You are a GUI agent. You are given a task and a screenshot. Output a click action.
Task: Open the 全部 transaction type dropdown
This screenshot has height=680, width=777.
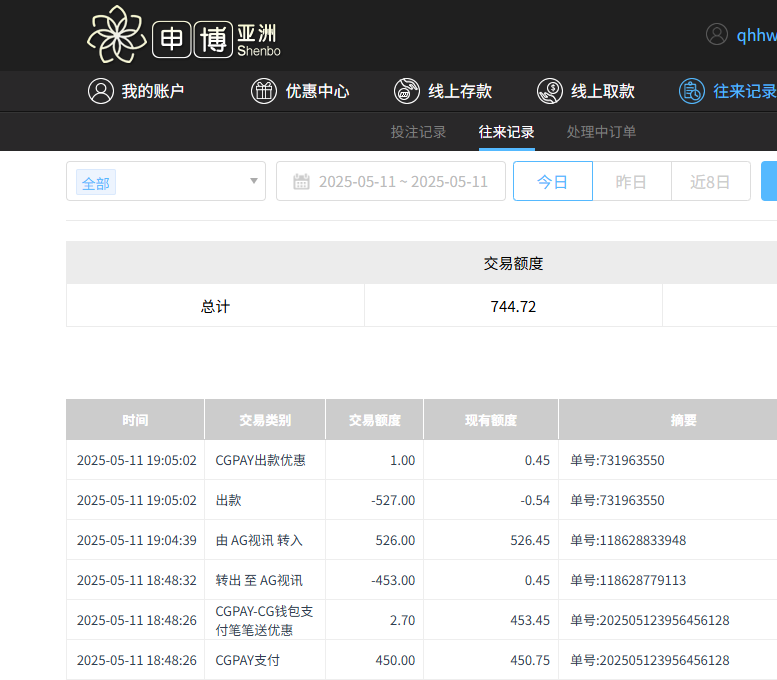coord(165,182)
